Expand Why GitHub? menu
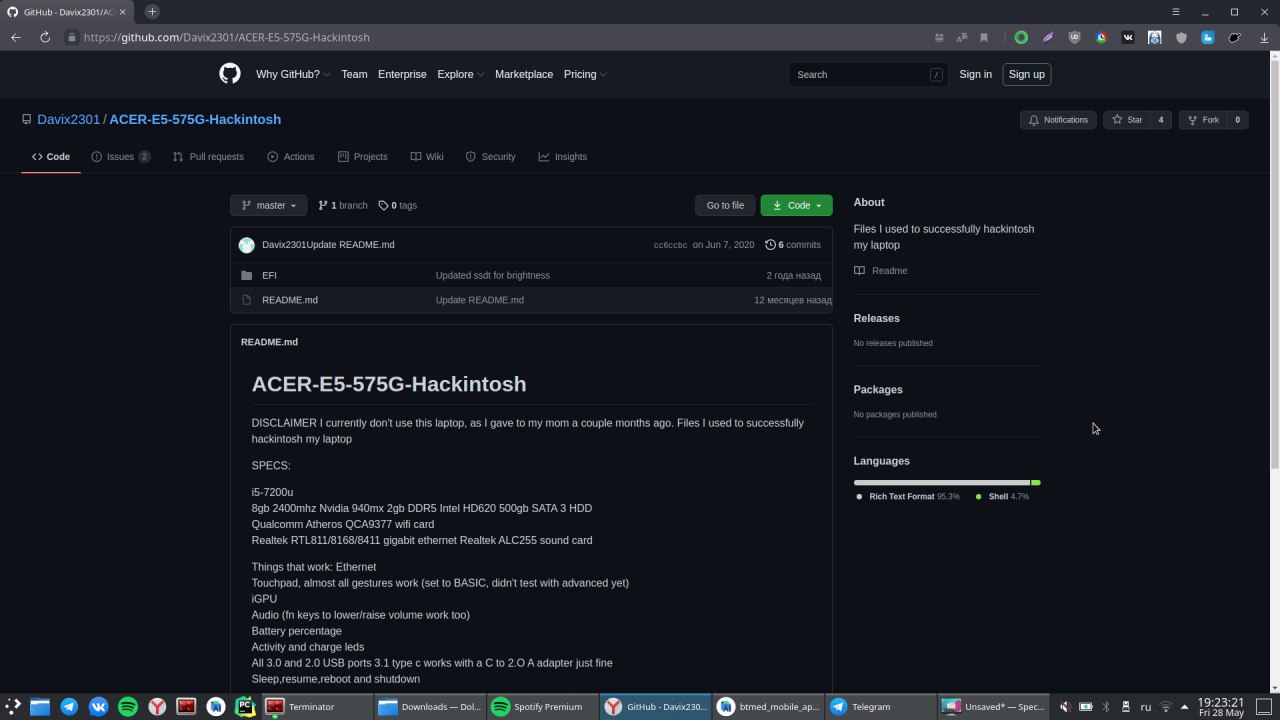 (293, 74)
